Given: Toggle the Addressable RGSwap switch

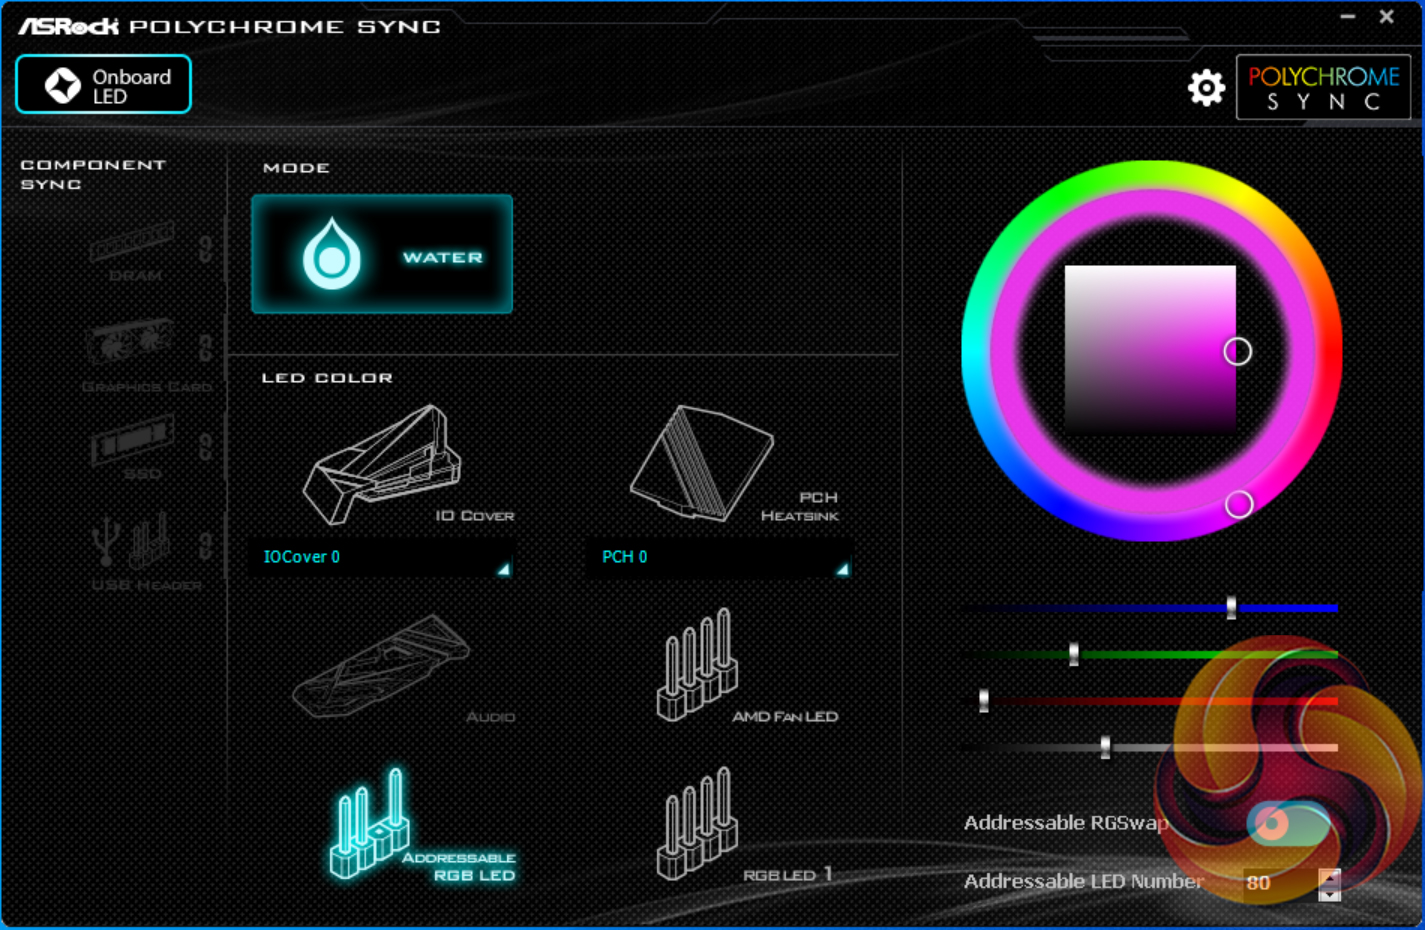Looking at the screenshot, I should tap(1288, 823).
